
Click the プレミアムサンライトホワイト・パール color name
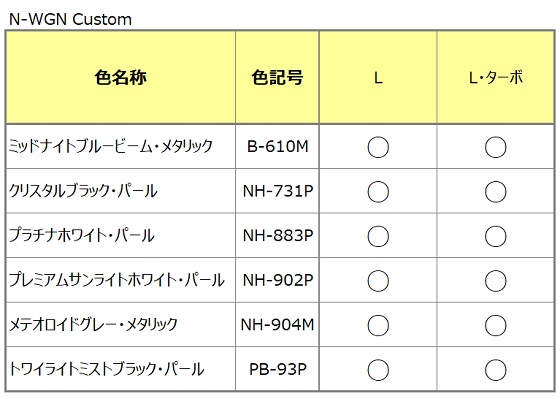[117, 280]
